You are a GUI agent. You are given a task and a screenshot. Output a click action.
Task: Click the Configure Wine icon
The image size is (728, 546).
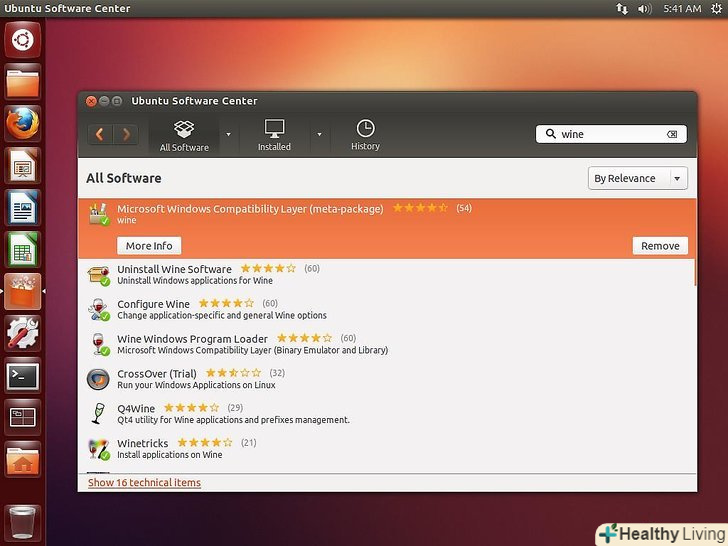click(x=97, y=309)
